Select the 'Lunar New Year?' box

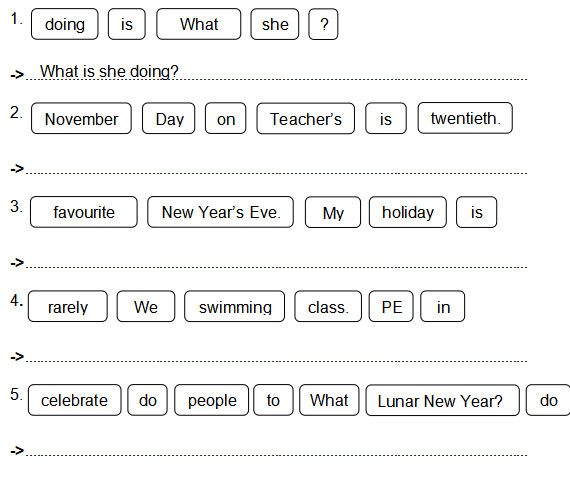(x=443, y=400)
